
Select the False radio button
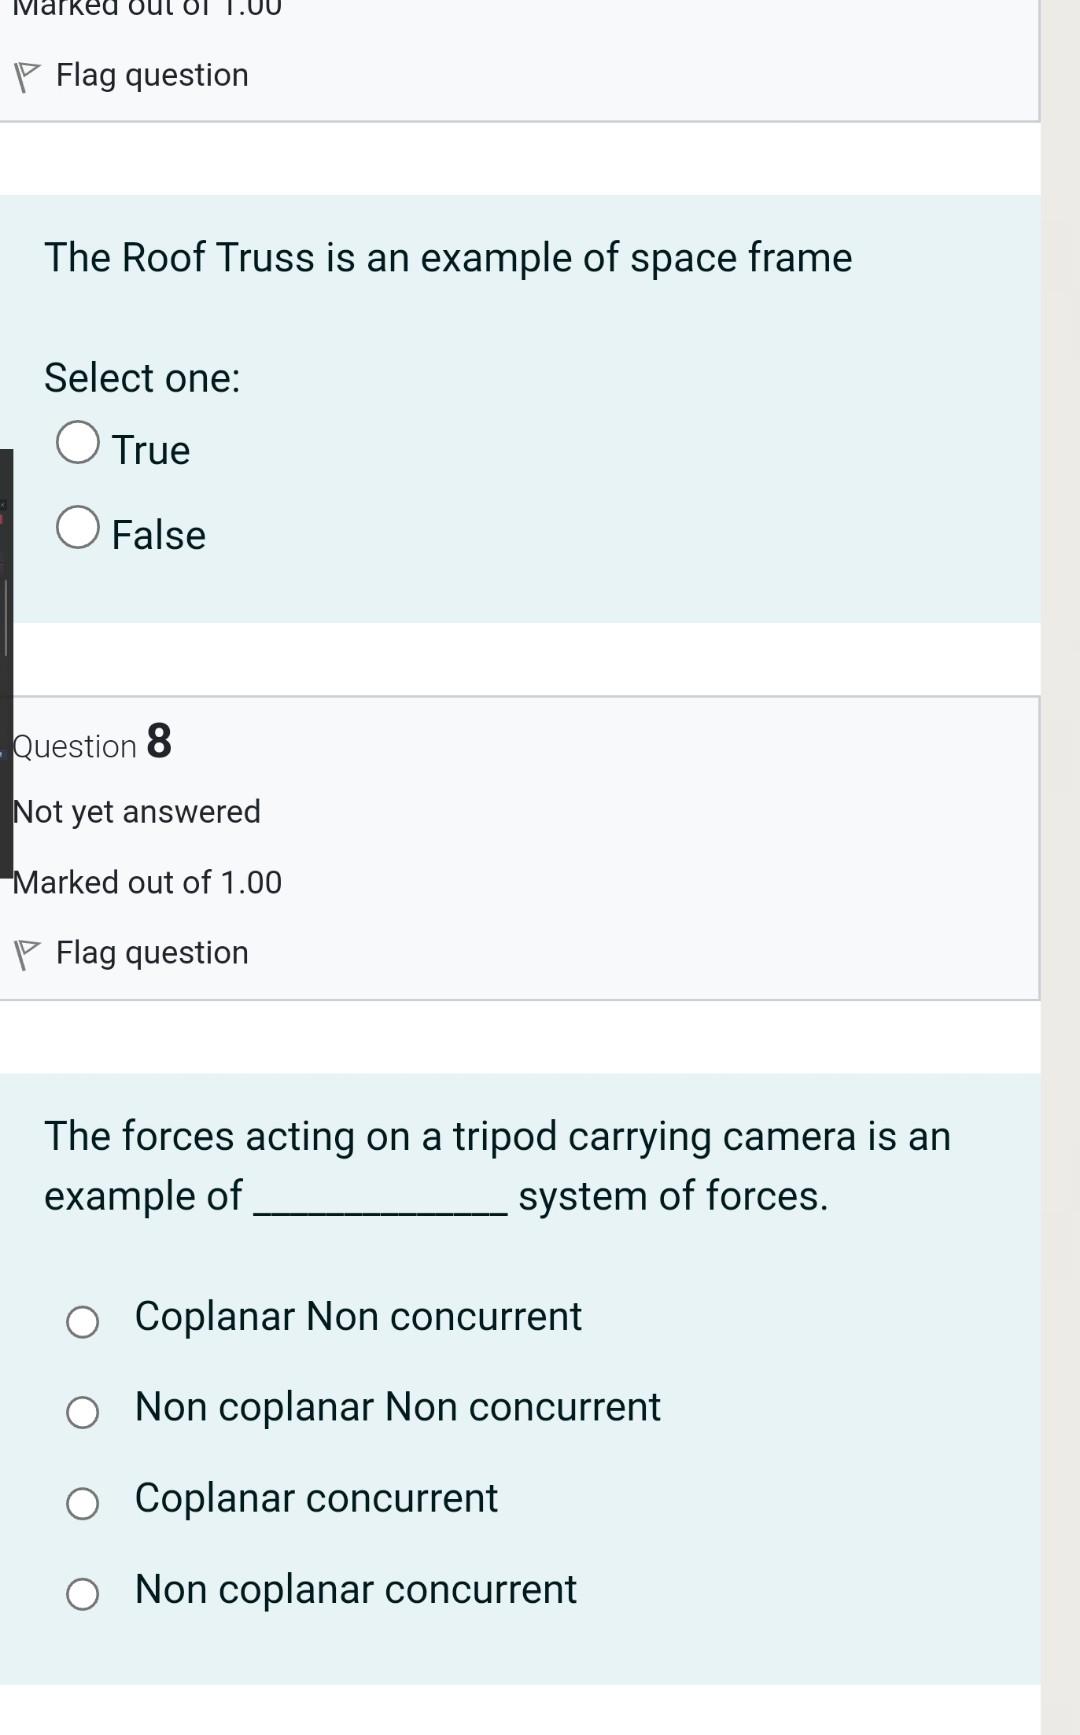point(78,527)
